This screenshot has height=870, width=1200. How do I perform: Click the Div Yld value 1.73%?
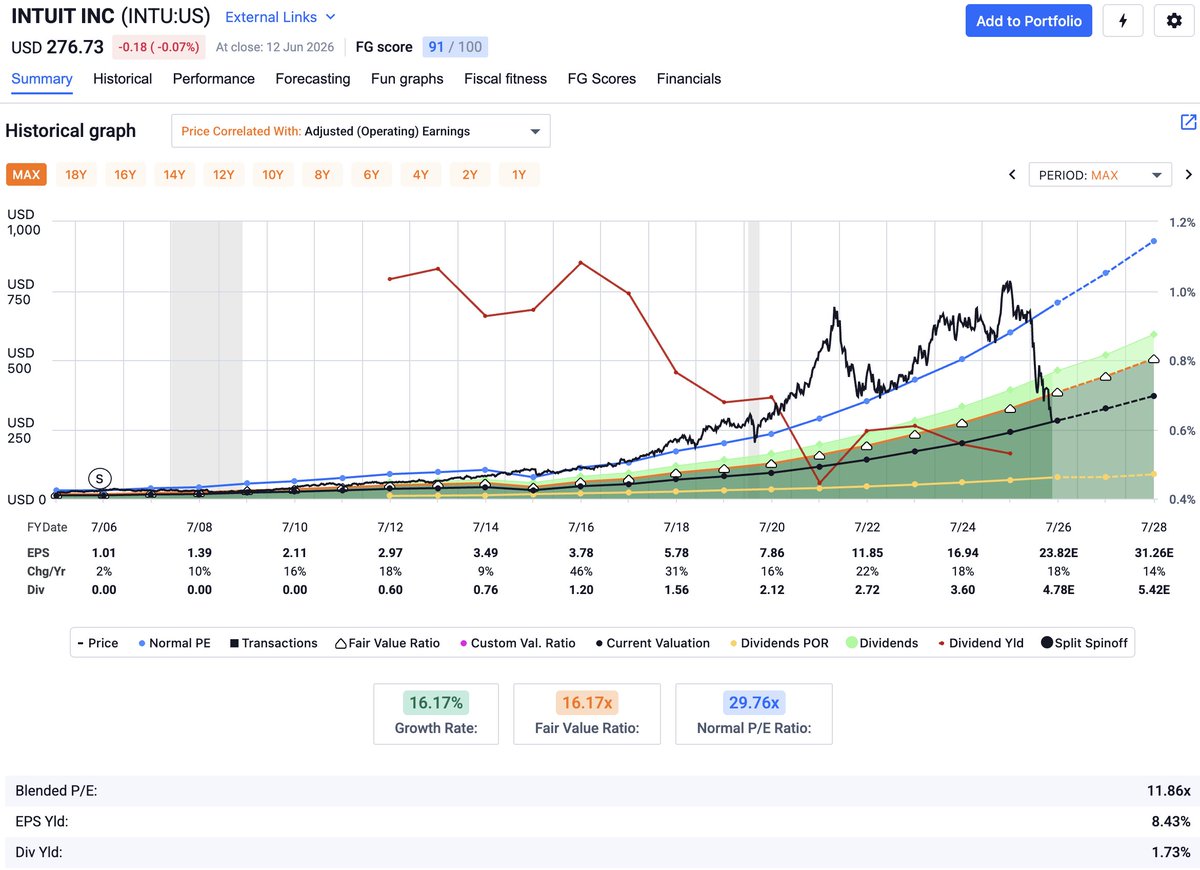point(1171,853)
